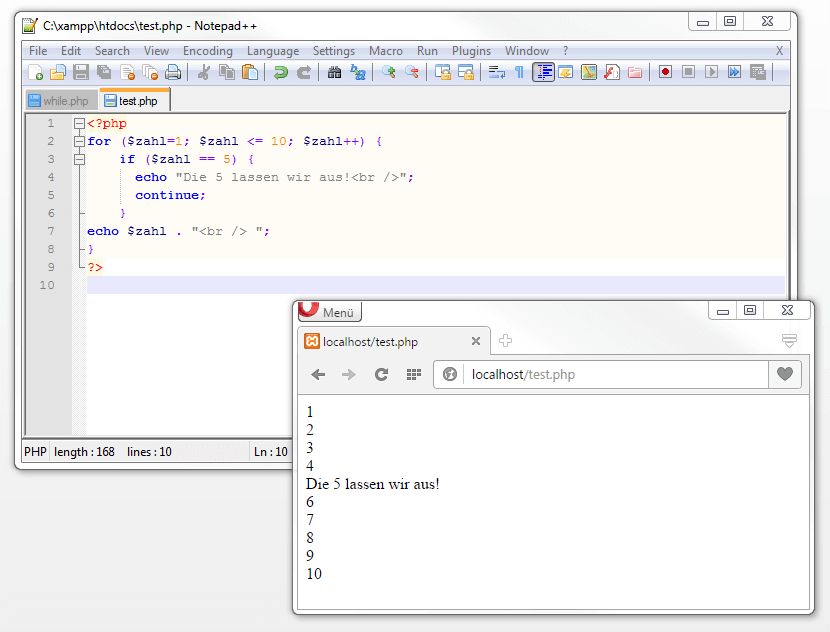Open the Run menu
The width and height of the screenshot is (830, 632).
[x=427, y=51]
